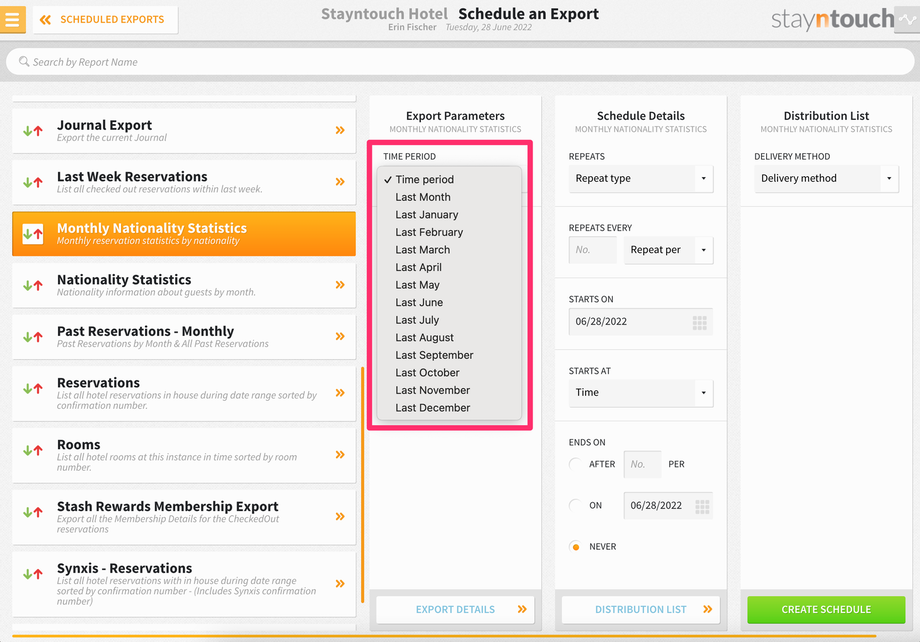
Task: Focus the Search by Report Name field
Action: point(460,62)
